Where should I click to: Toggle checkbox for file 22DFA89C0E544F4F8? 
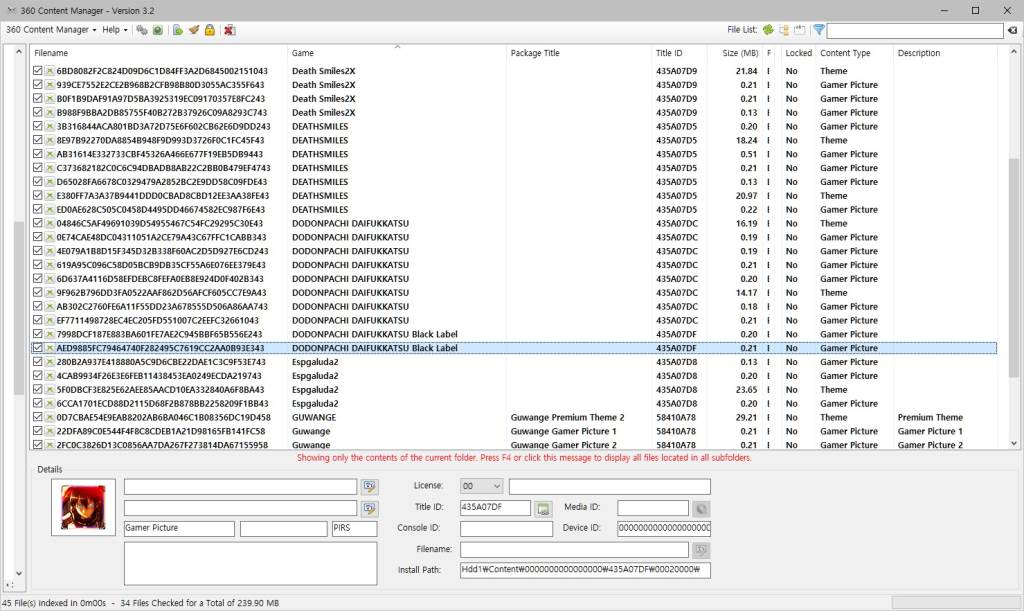(x=37, y=431)
